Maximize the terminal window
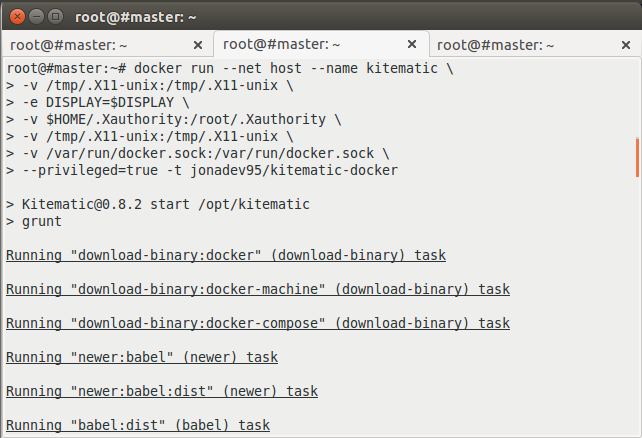 pyautogui.click(x=55, y=16)
